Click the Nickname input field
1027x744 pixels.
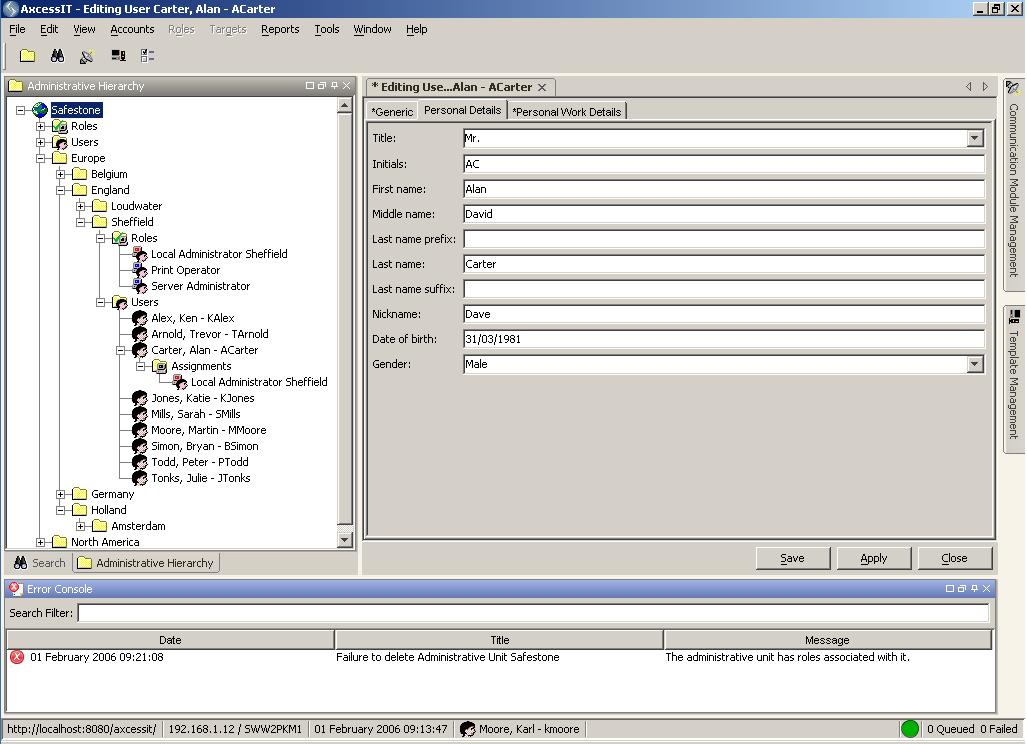[x=724, y=314]
